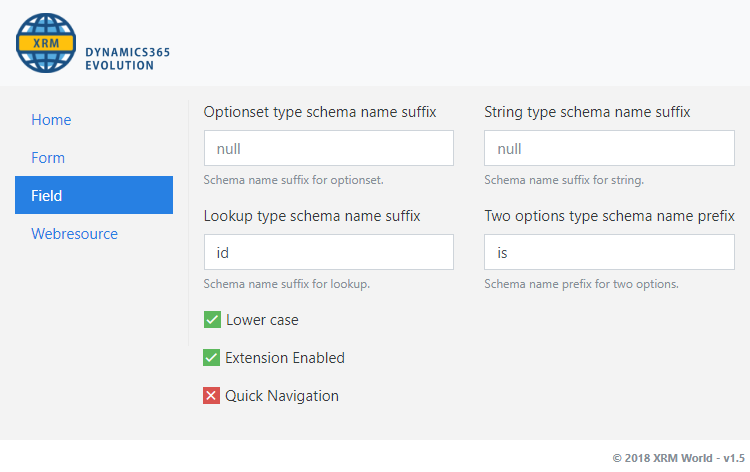Open the Webresource section
Screen dimensions: 750x472
74,233
